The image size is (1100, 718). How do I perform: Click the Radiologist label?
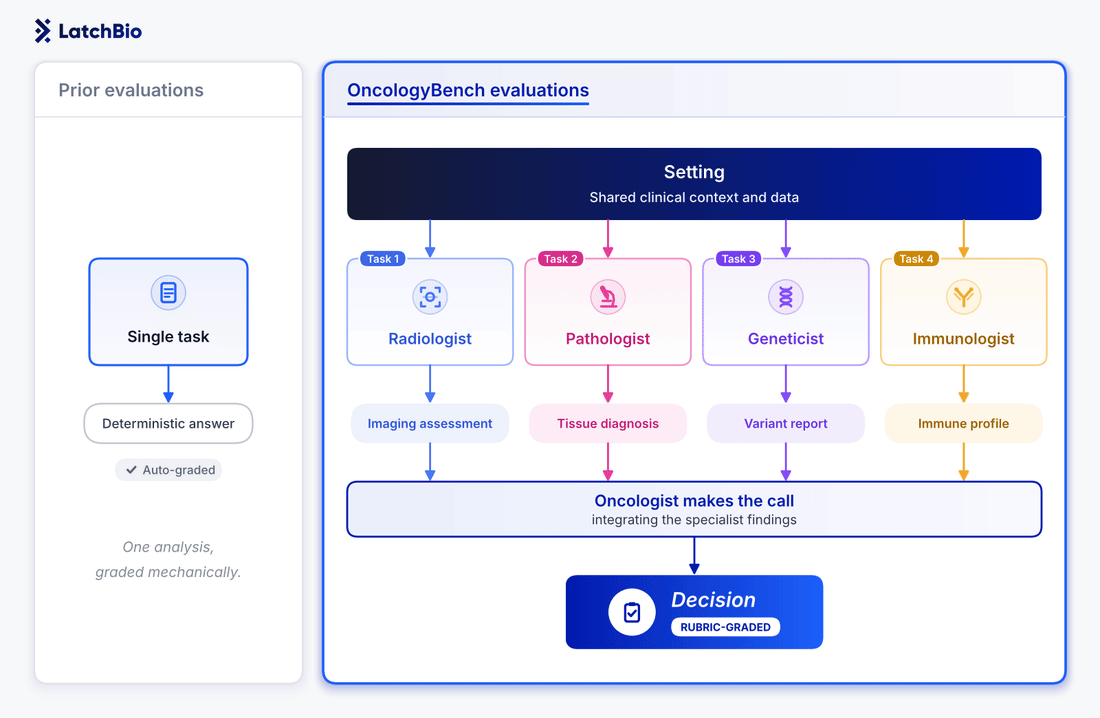click(430, 339)
